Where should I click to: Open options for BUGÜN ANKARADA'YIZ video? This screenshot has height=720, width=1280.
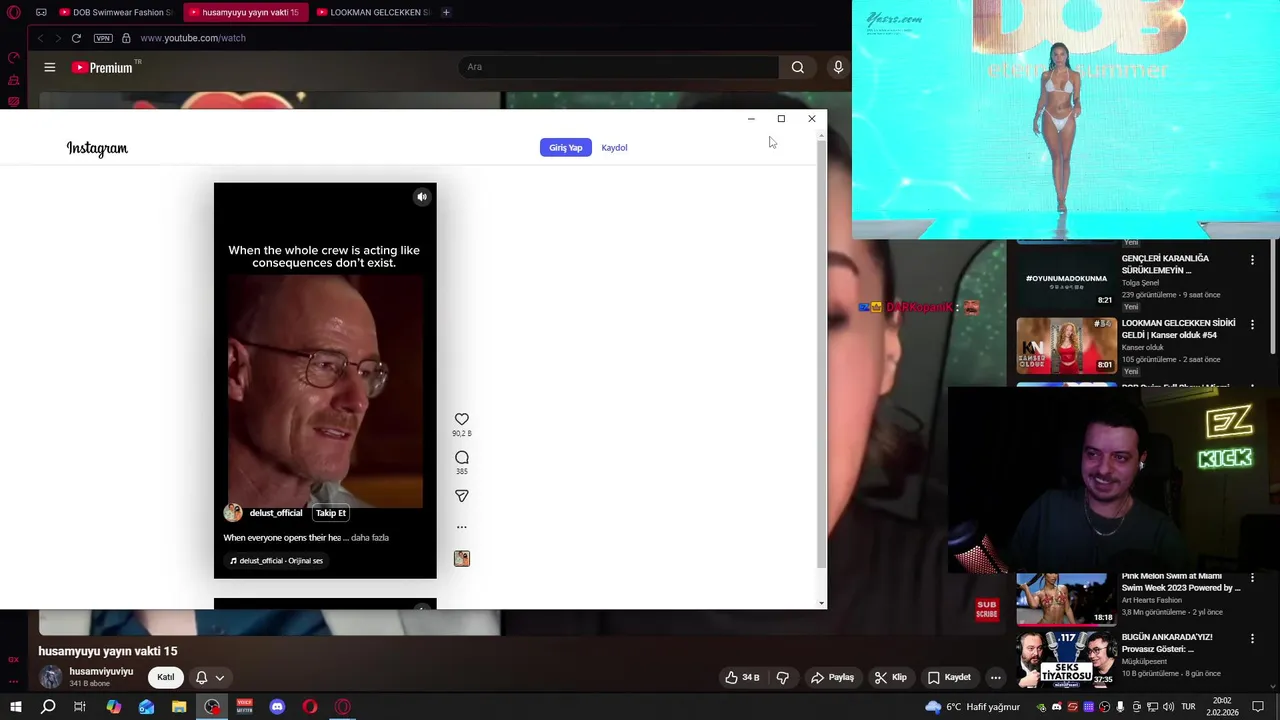(x=1252, y=639)
